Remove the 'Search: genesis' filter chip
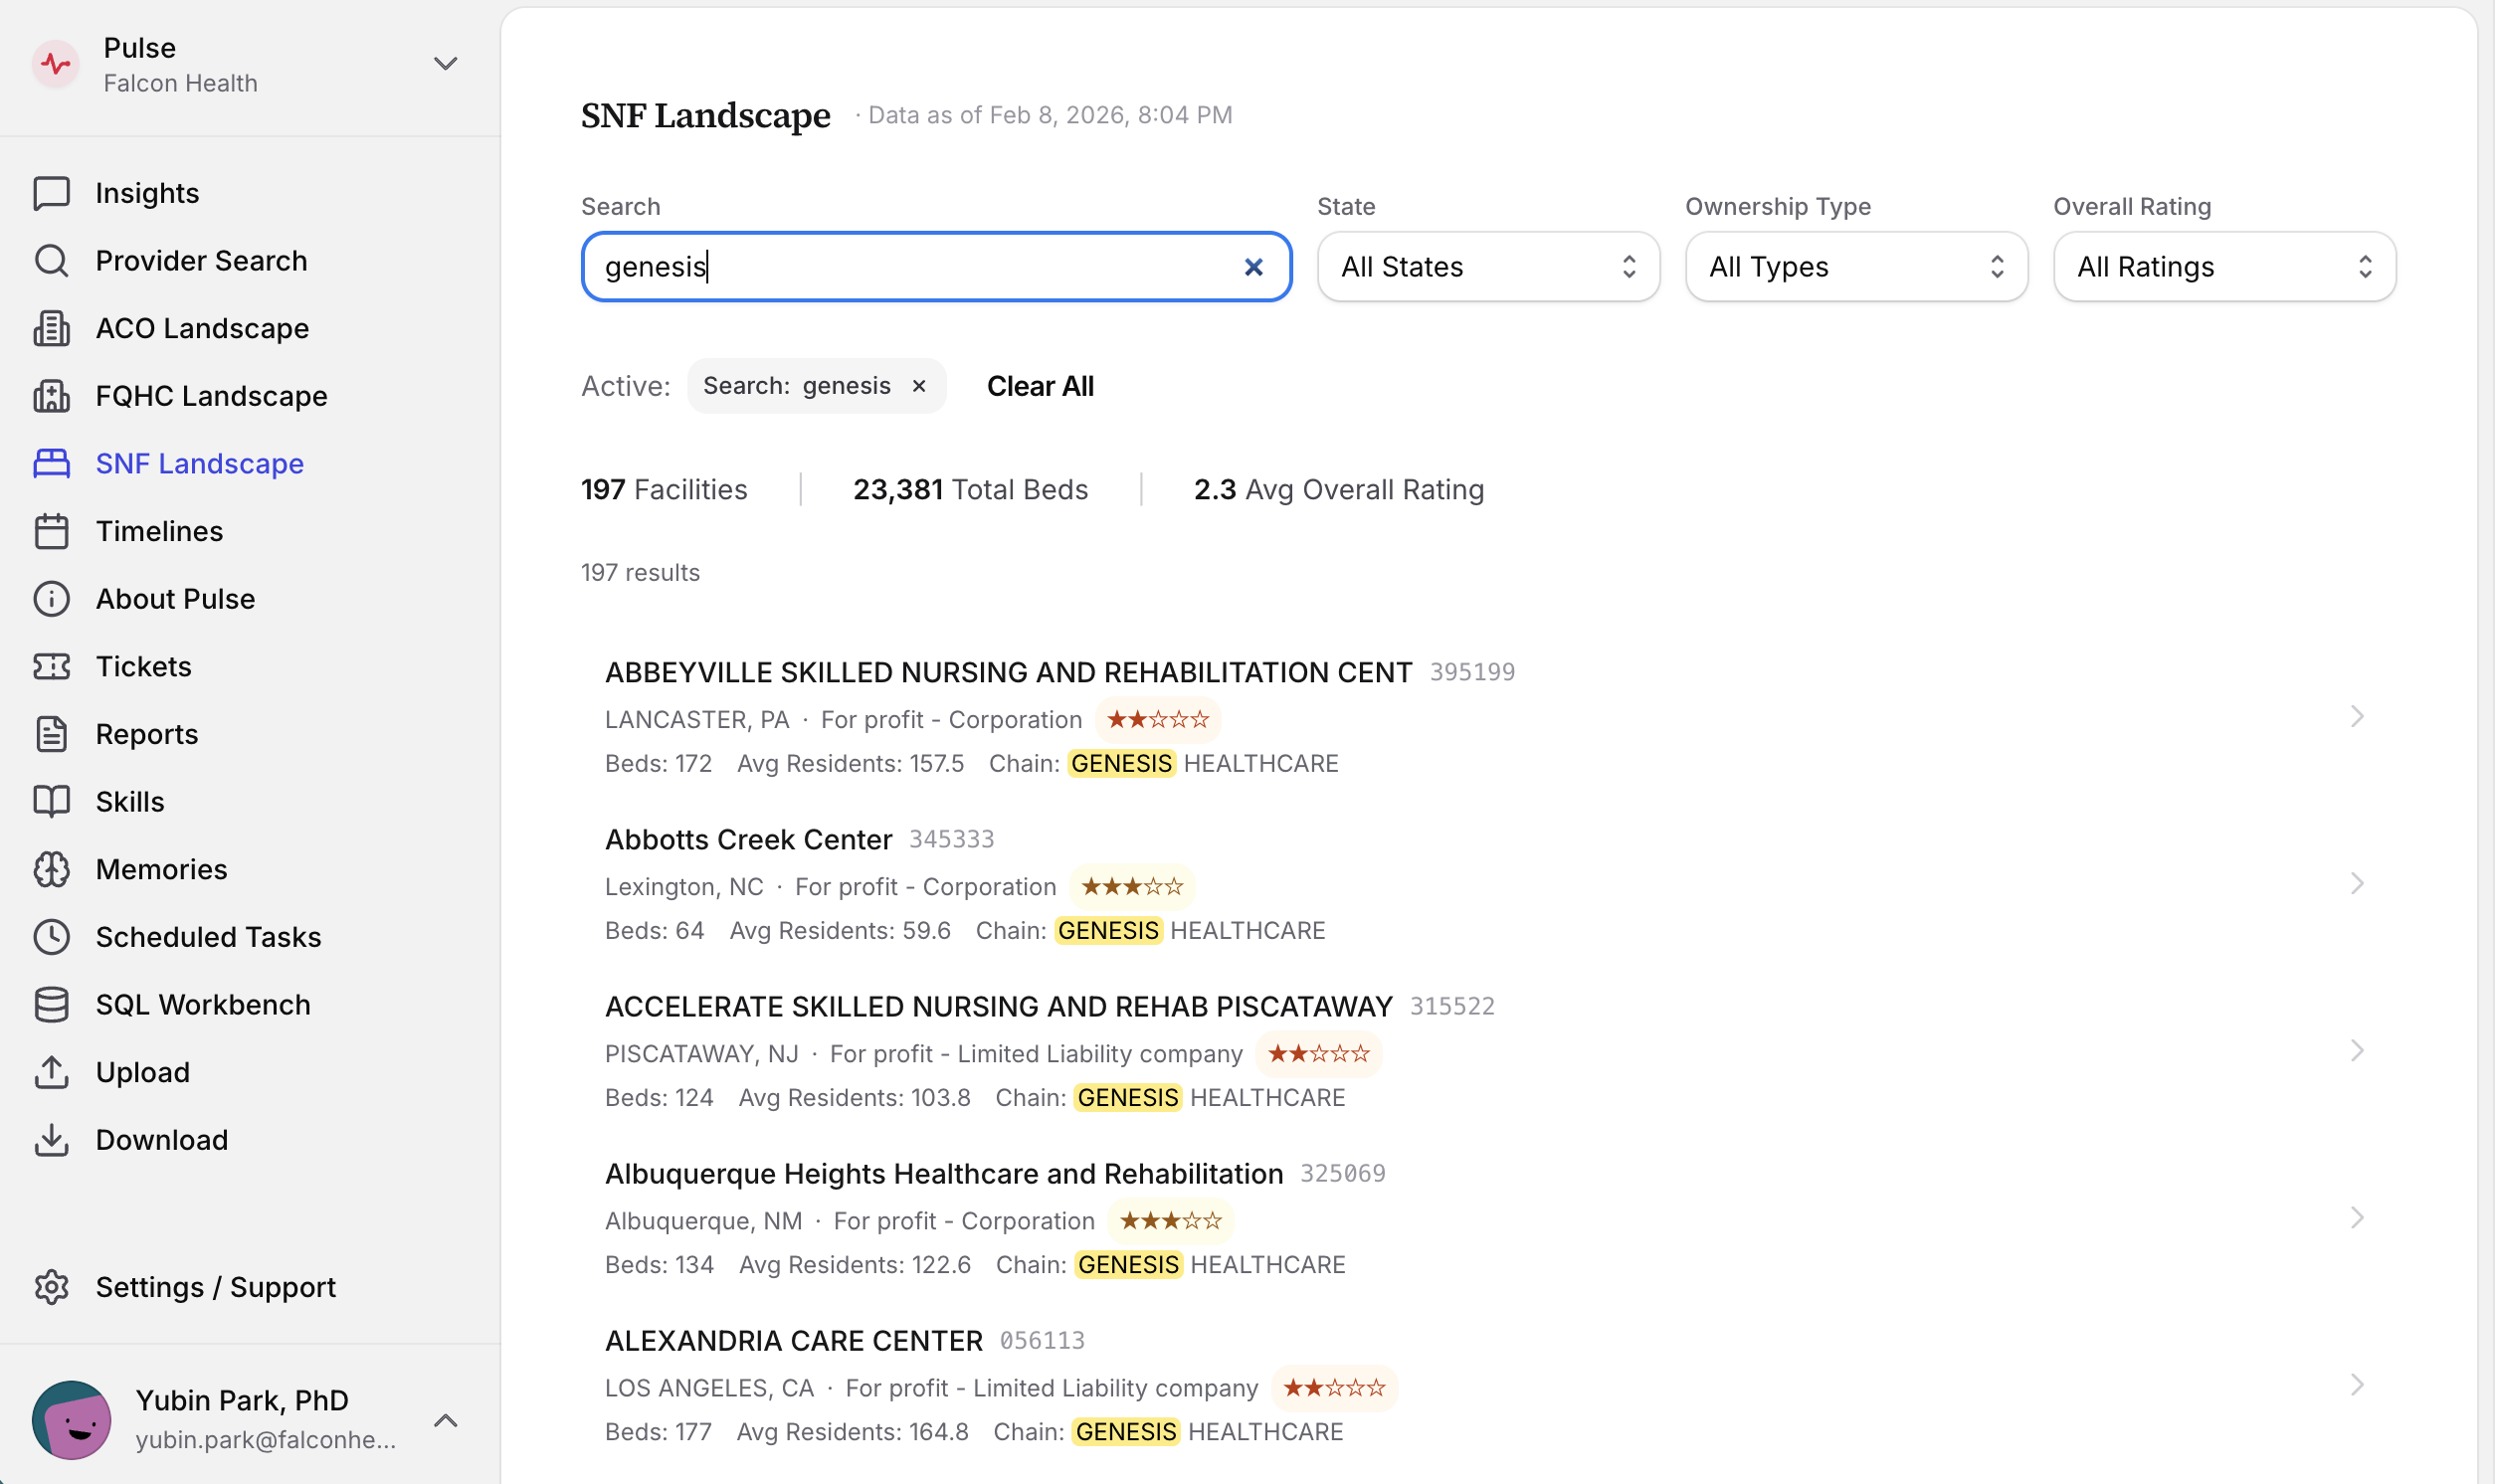 (x=919, y=386)
